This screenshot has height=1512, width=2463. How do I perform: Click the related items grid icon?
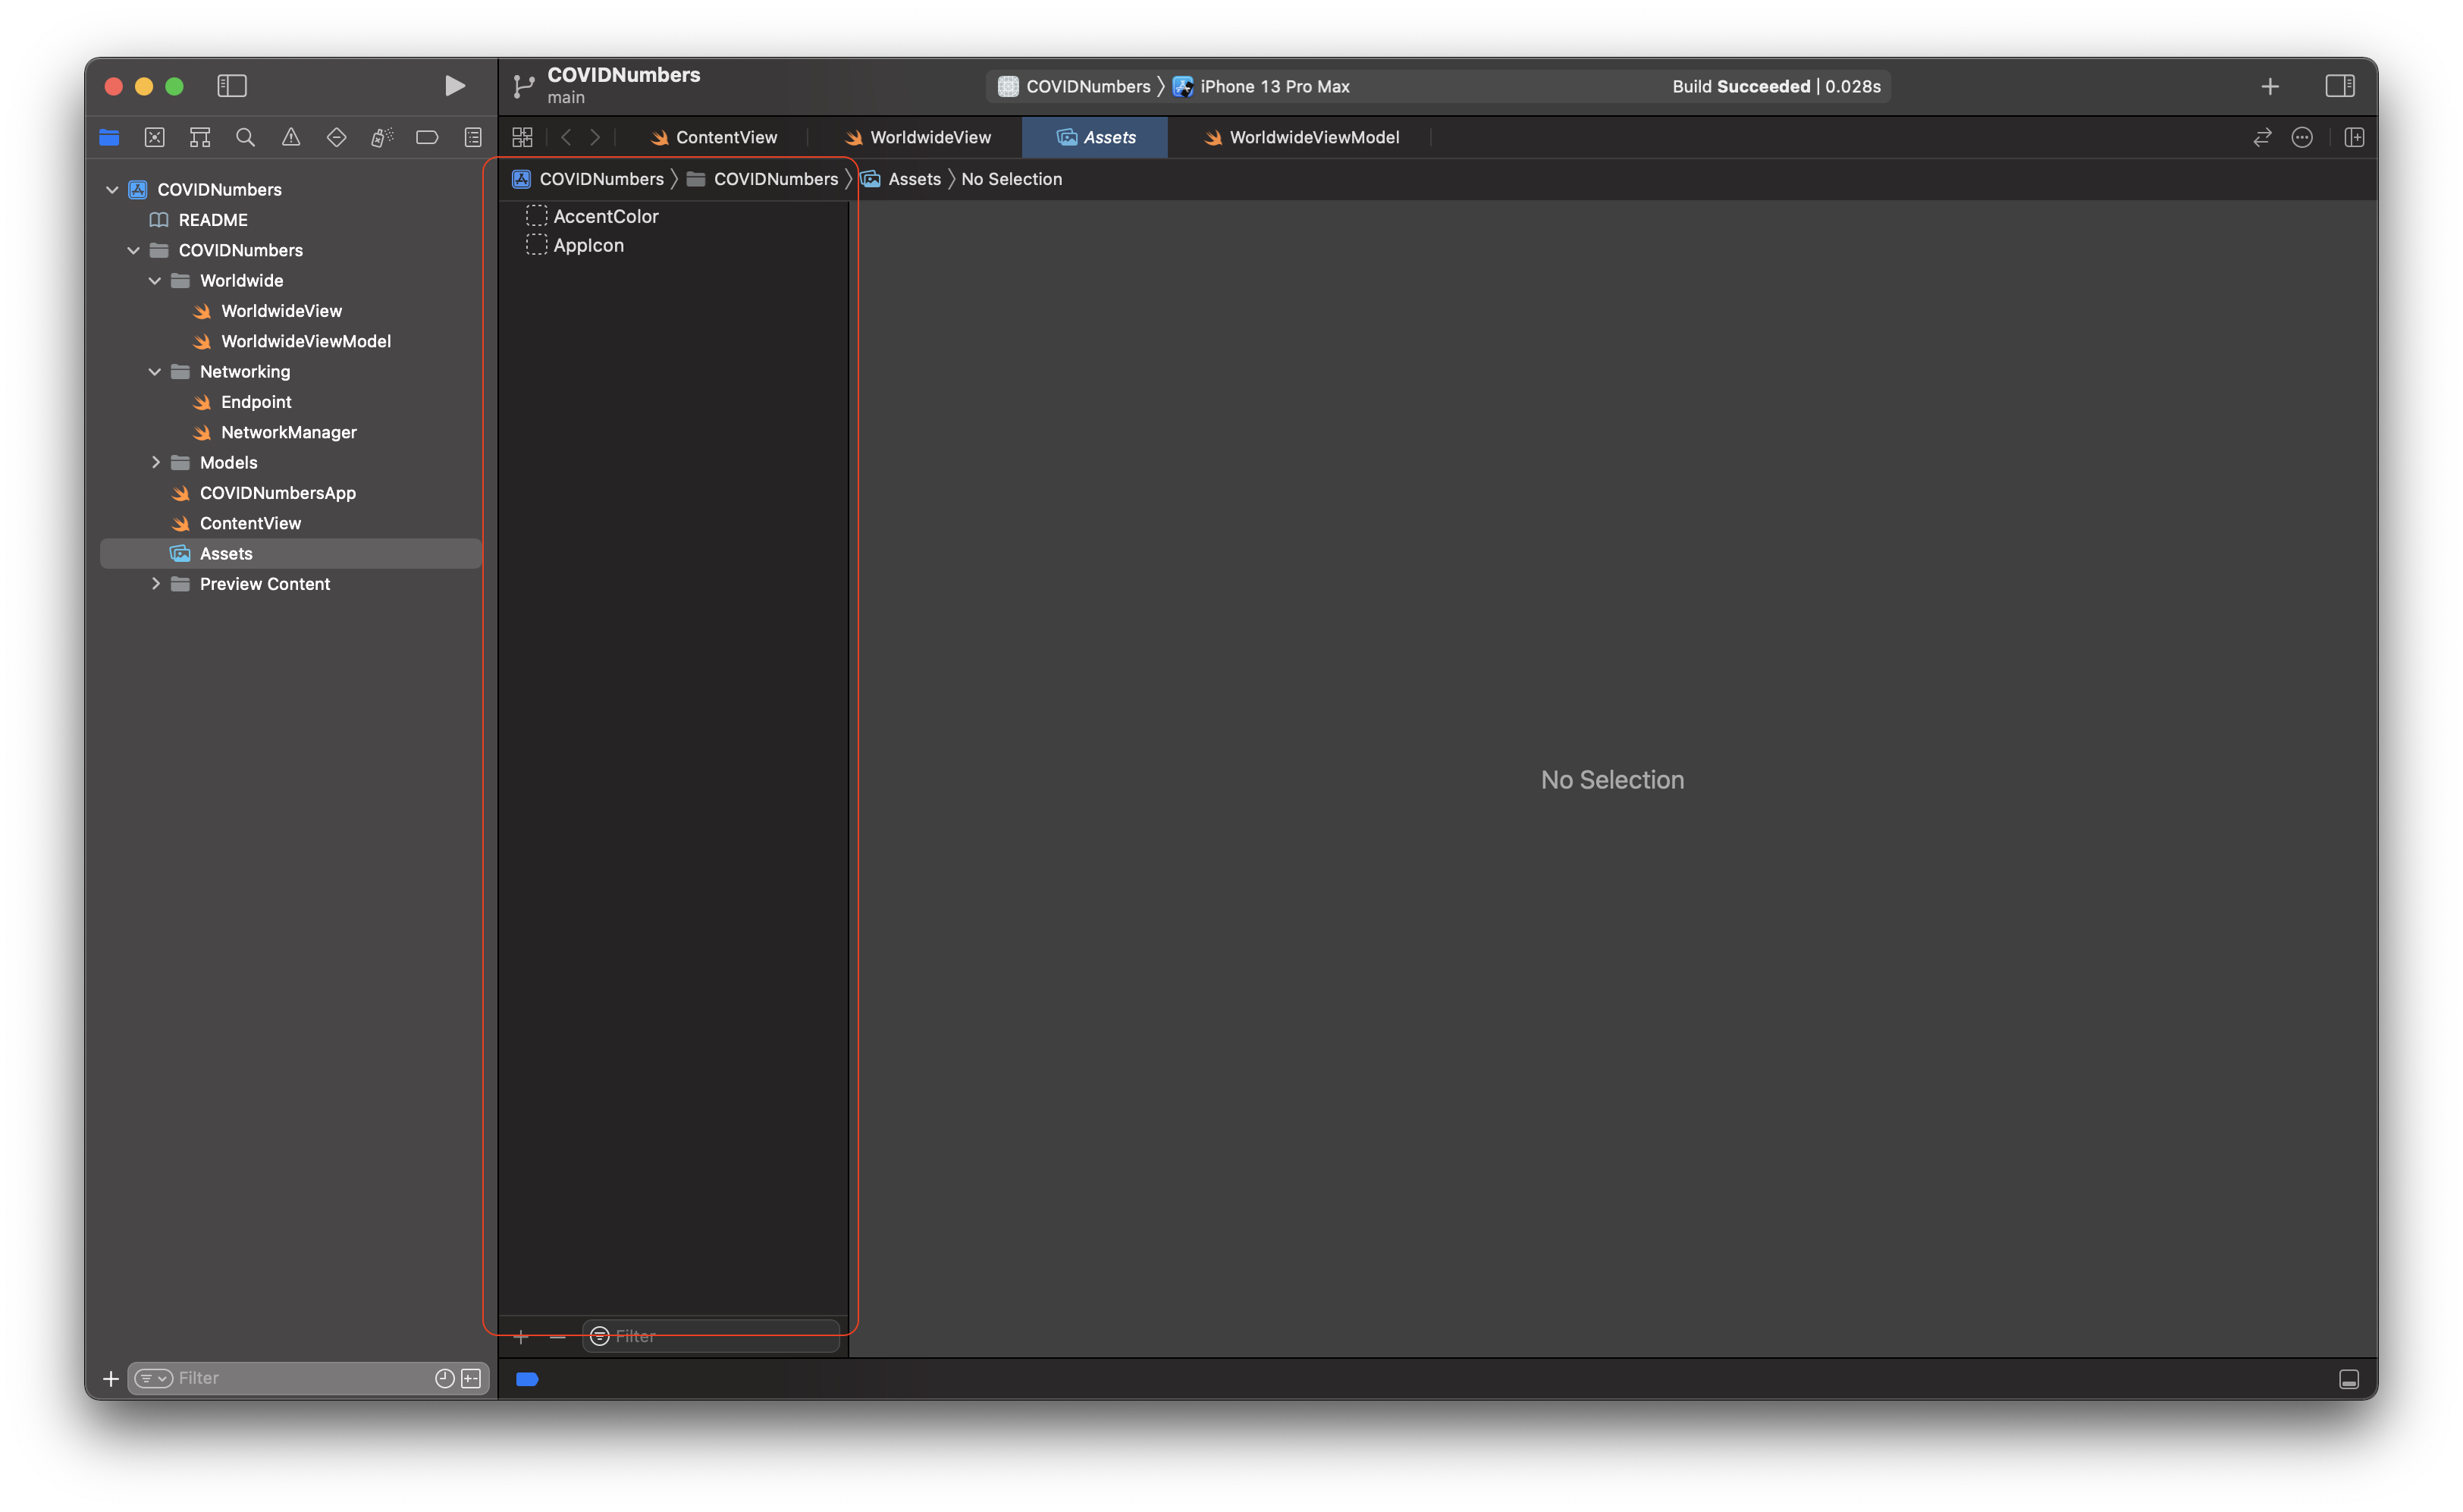pyautogui.click(x=522, y=137)
